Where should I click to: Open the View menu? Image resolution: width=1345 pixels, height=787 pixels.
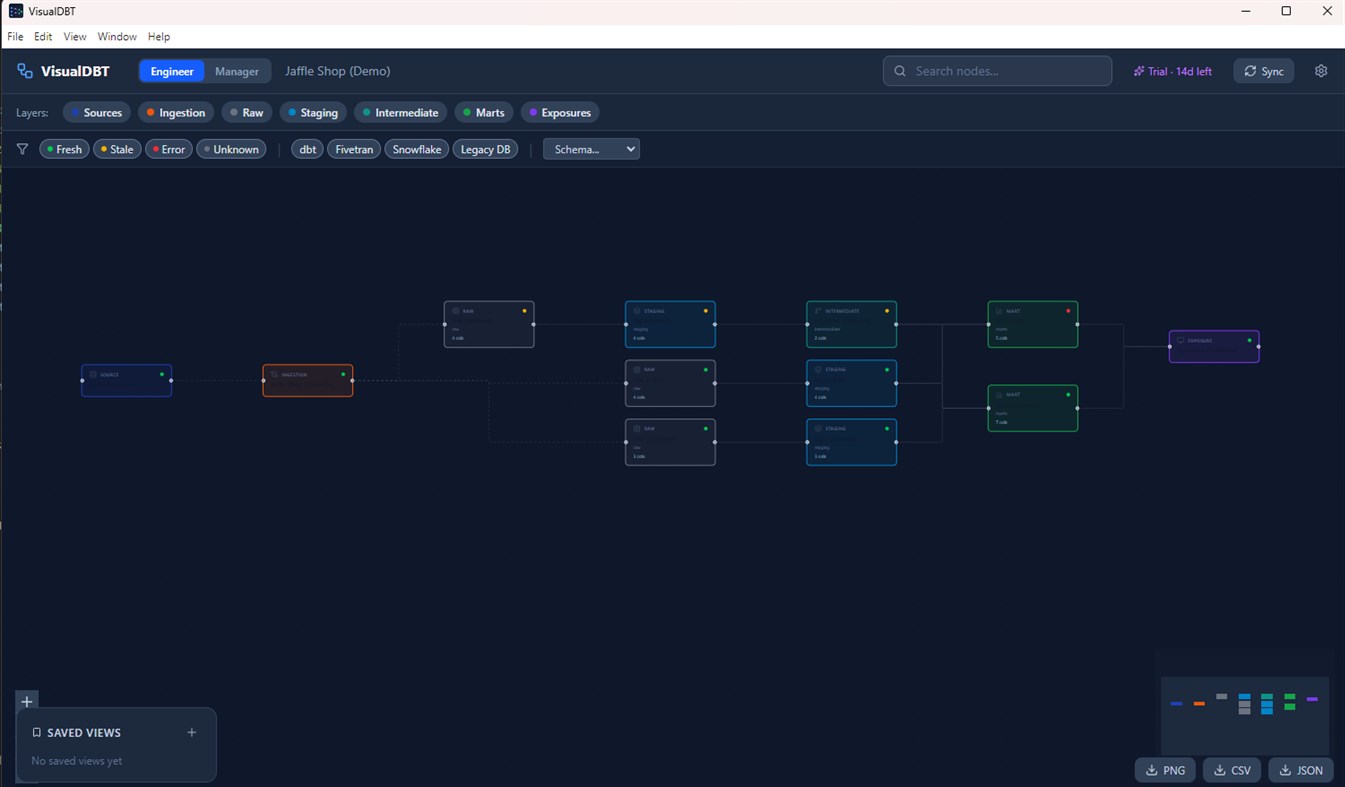coord(75,36)
